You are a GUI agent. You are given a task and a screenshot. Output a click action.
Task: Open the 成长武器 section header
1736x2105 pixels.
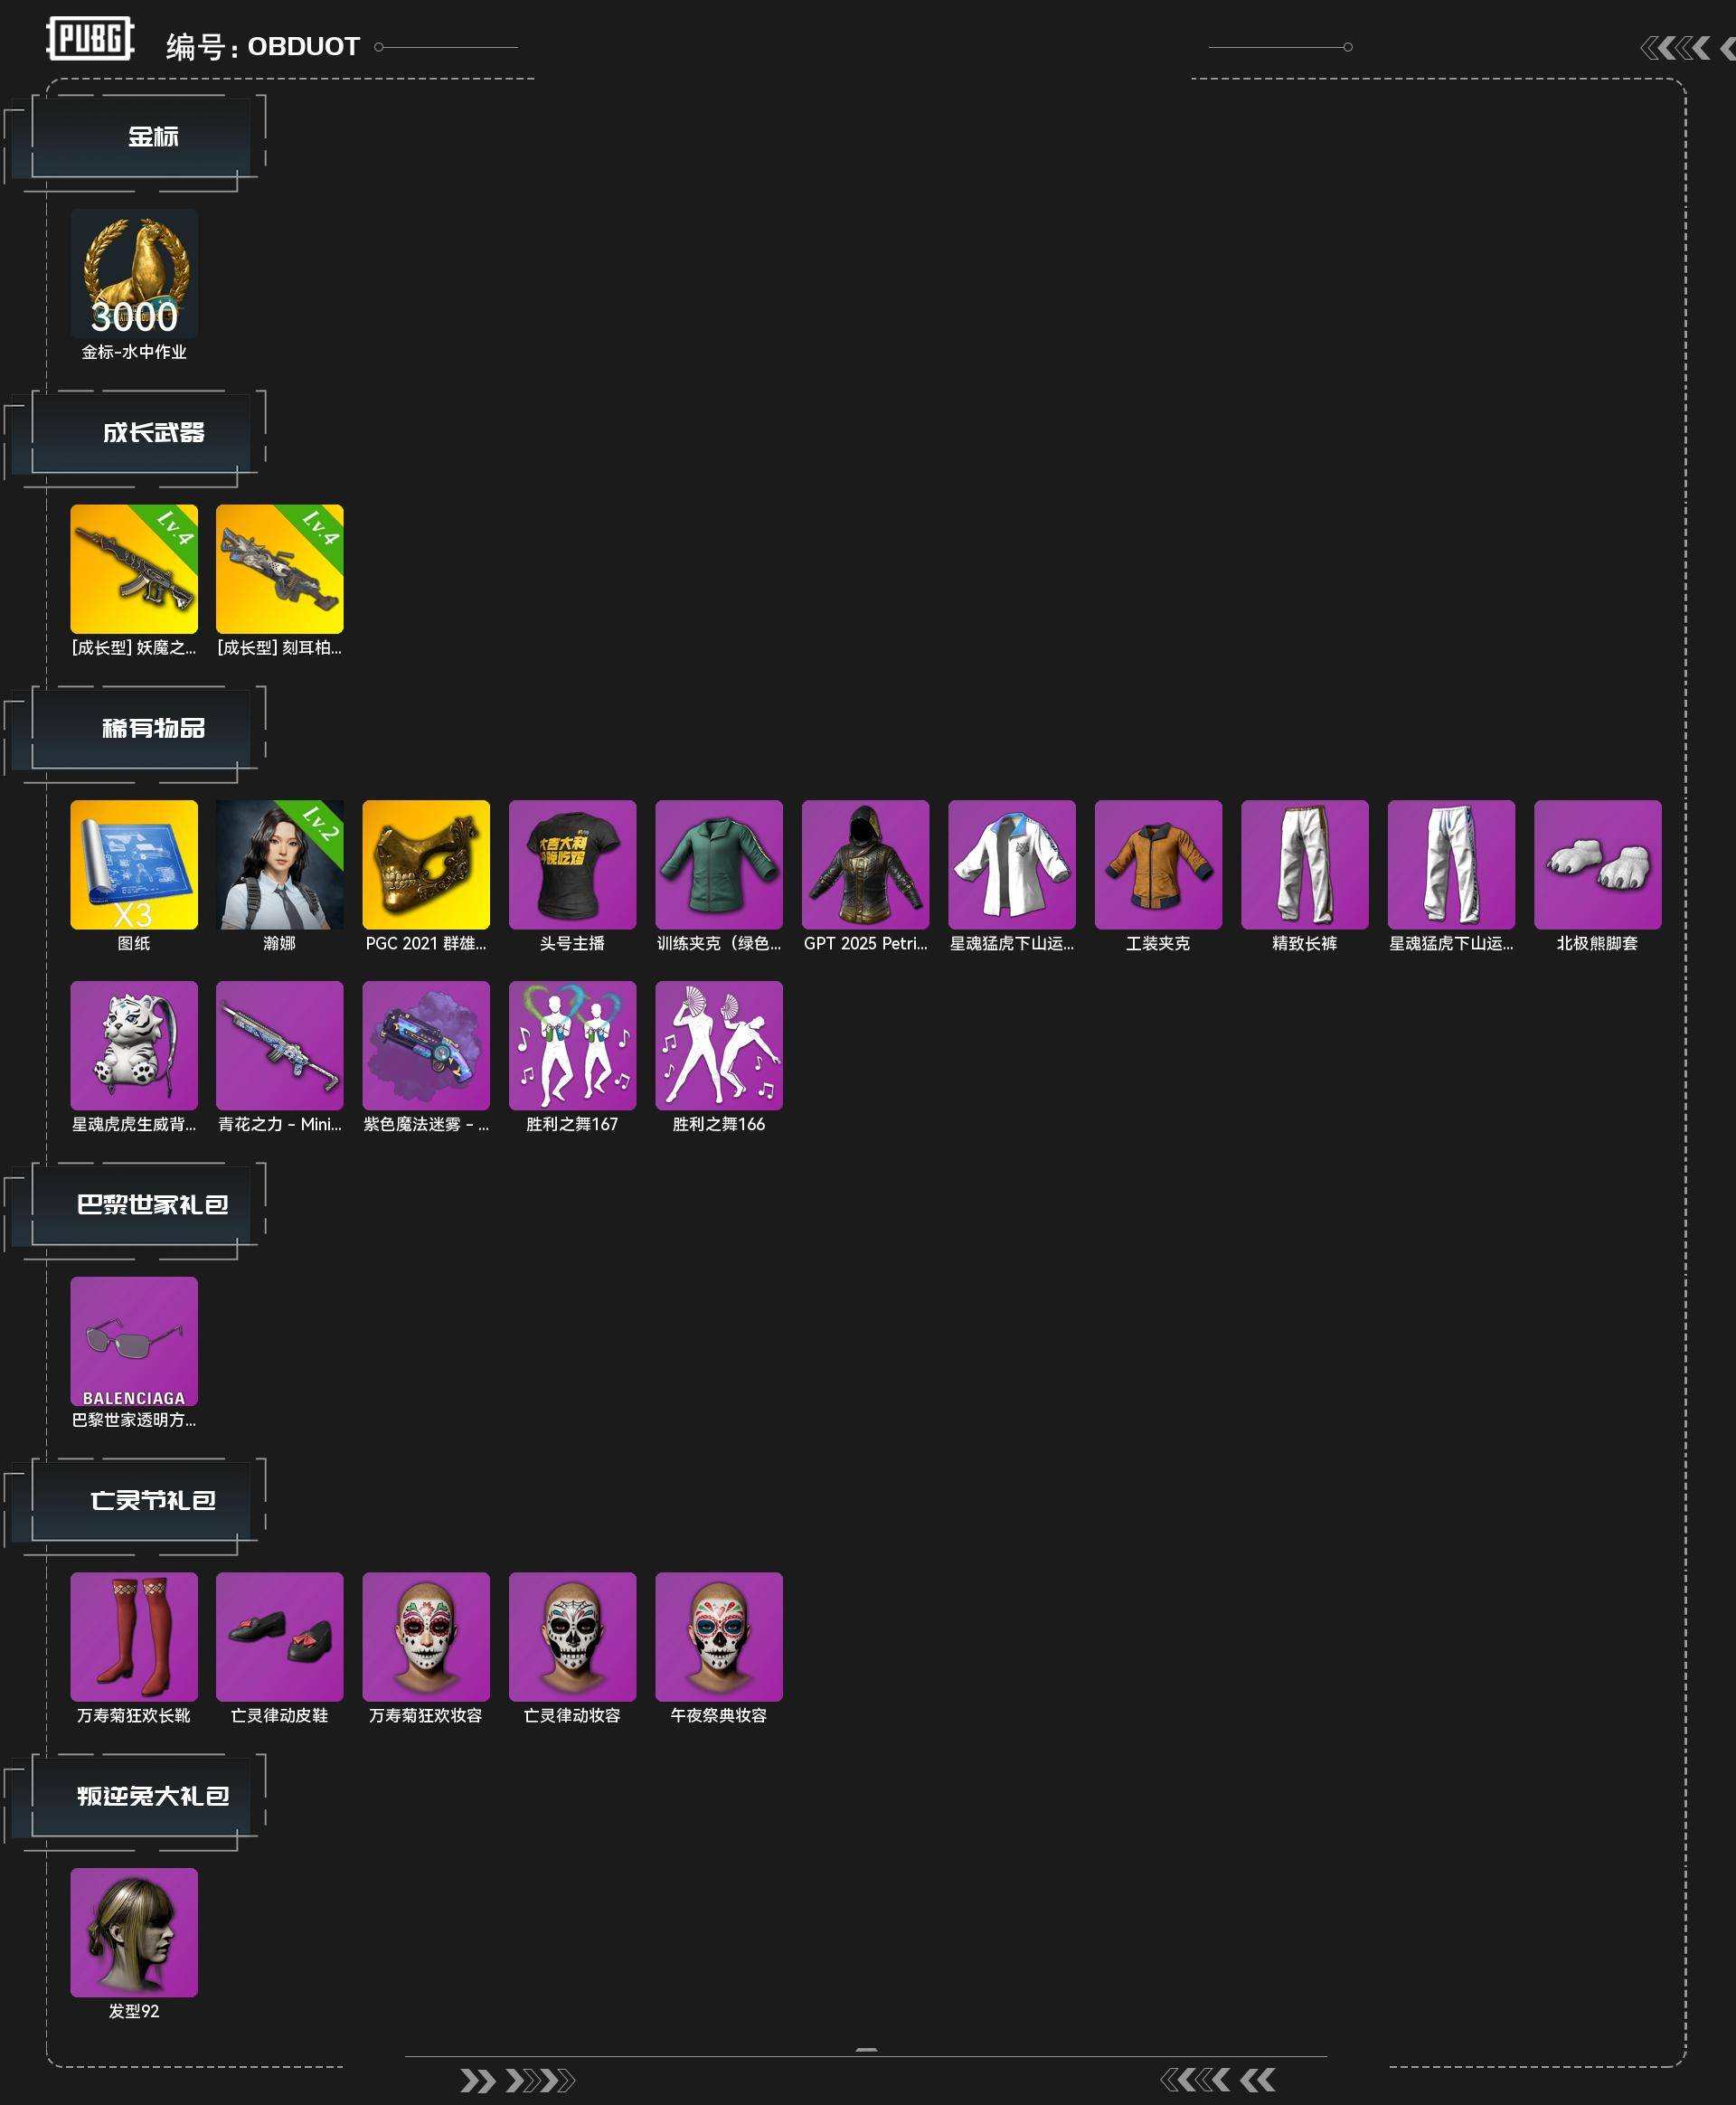click(153, 433)
